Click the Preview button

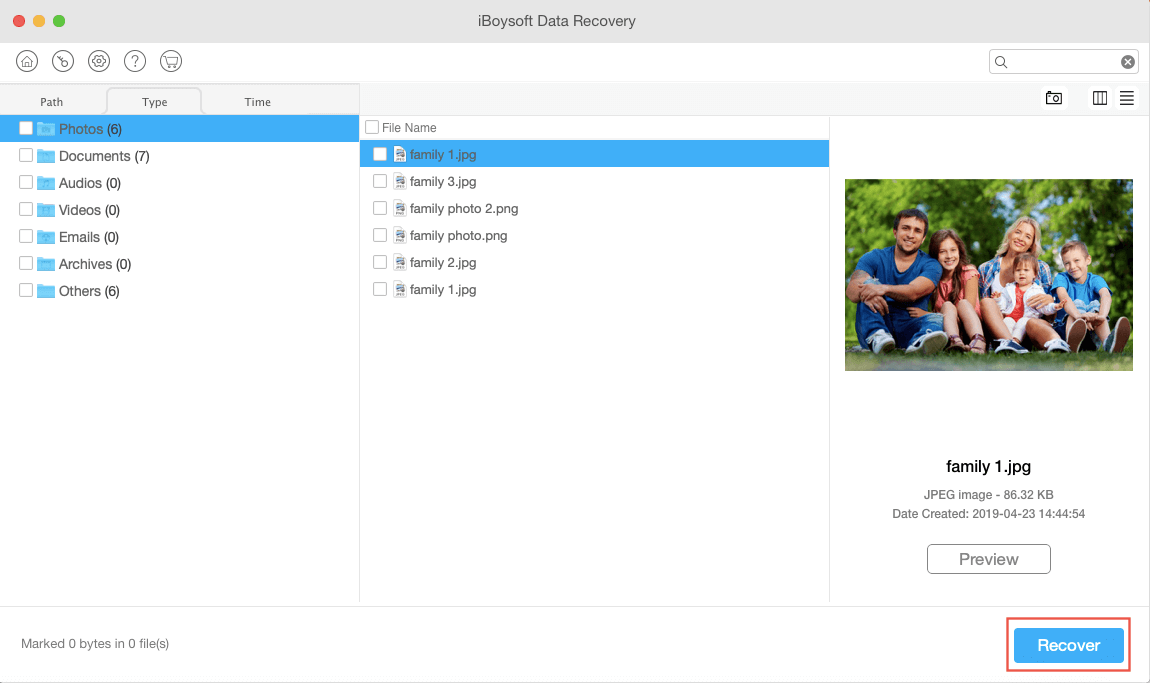pos(988,559)
